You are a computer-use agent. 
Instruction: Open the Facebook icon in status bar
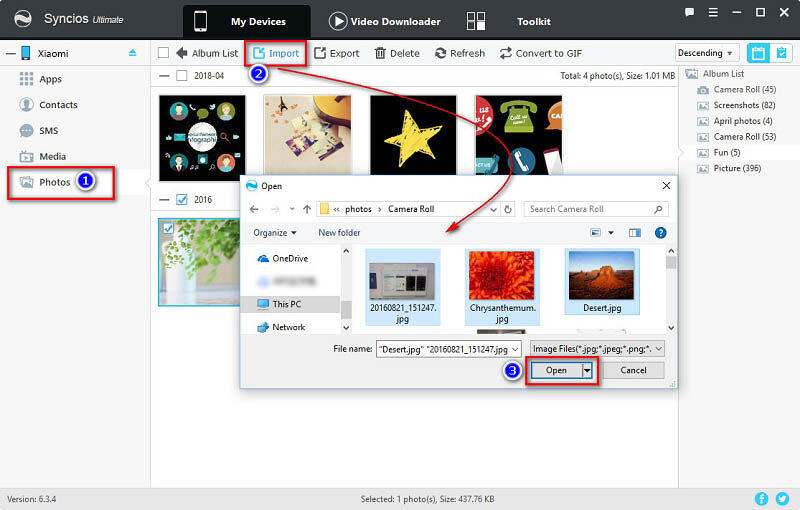[761, 498]
